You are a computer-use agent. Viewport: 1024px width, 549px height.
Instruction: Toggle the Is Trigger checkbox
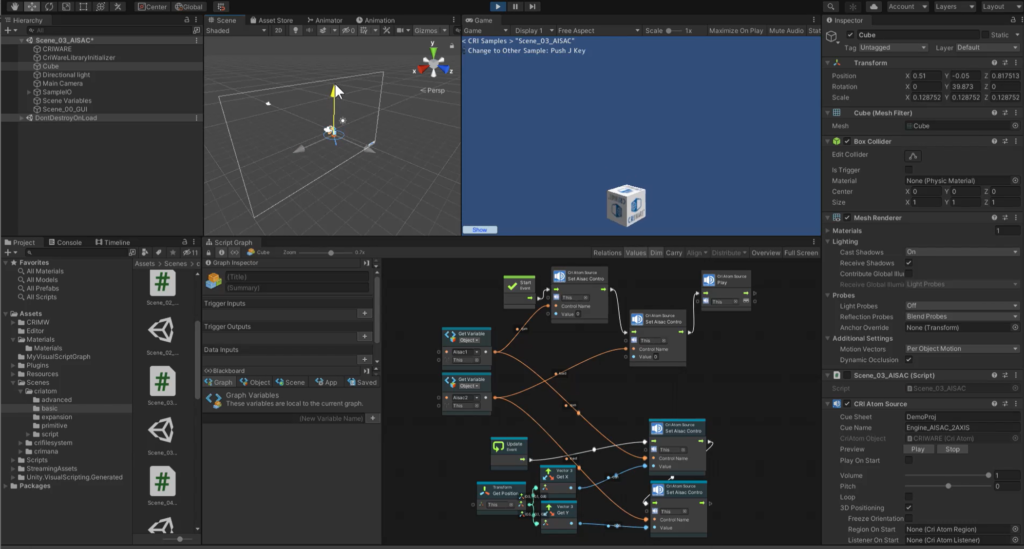pyautogui.click(x=909, y=168)
